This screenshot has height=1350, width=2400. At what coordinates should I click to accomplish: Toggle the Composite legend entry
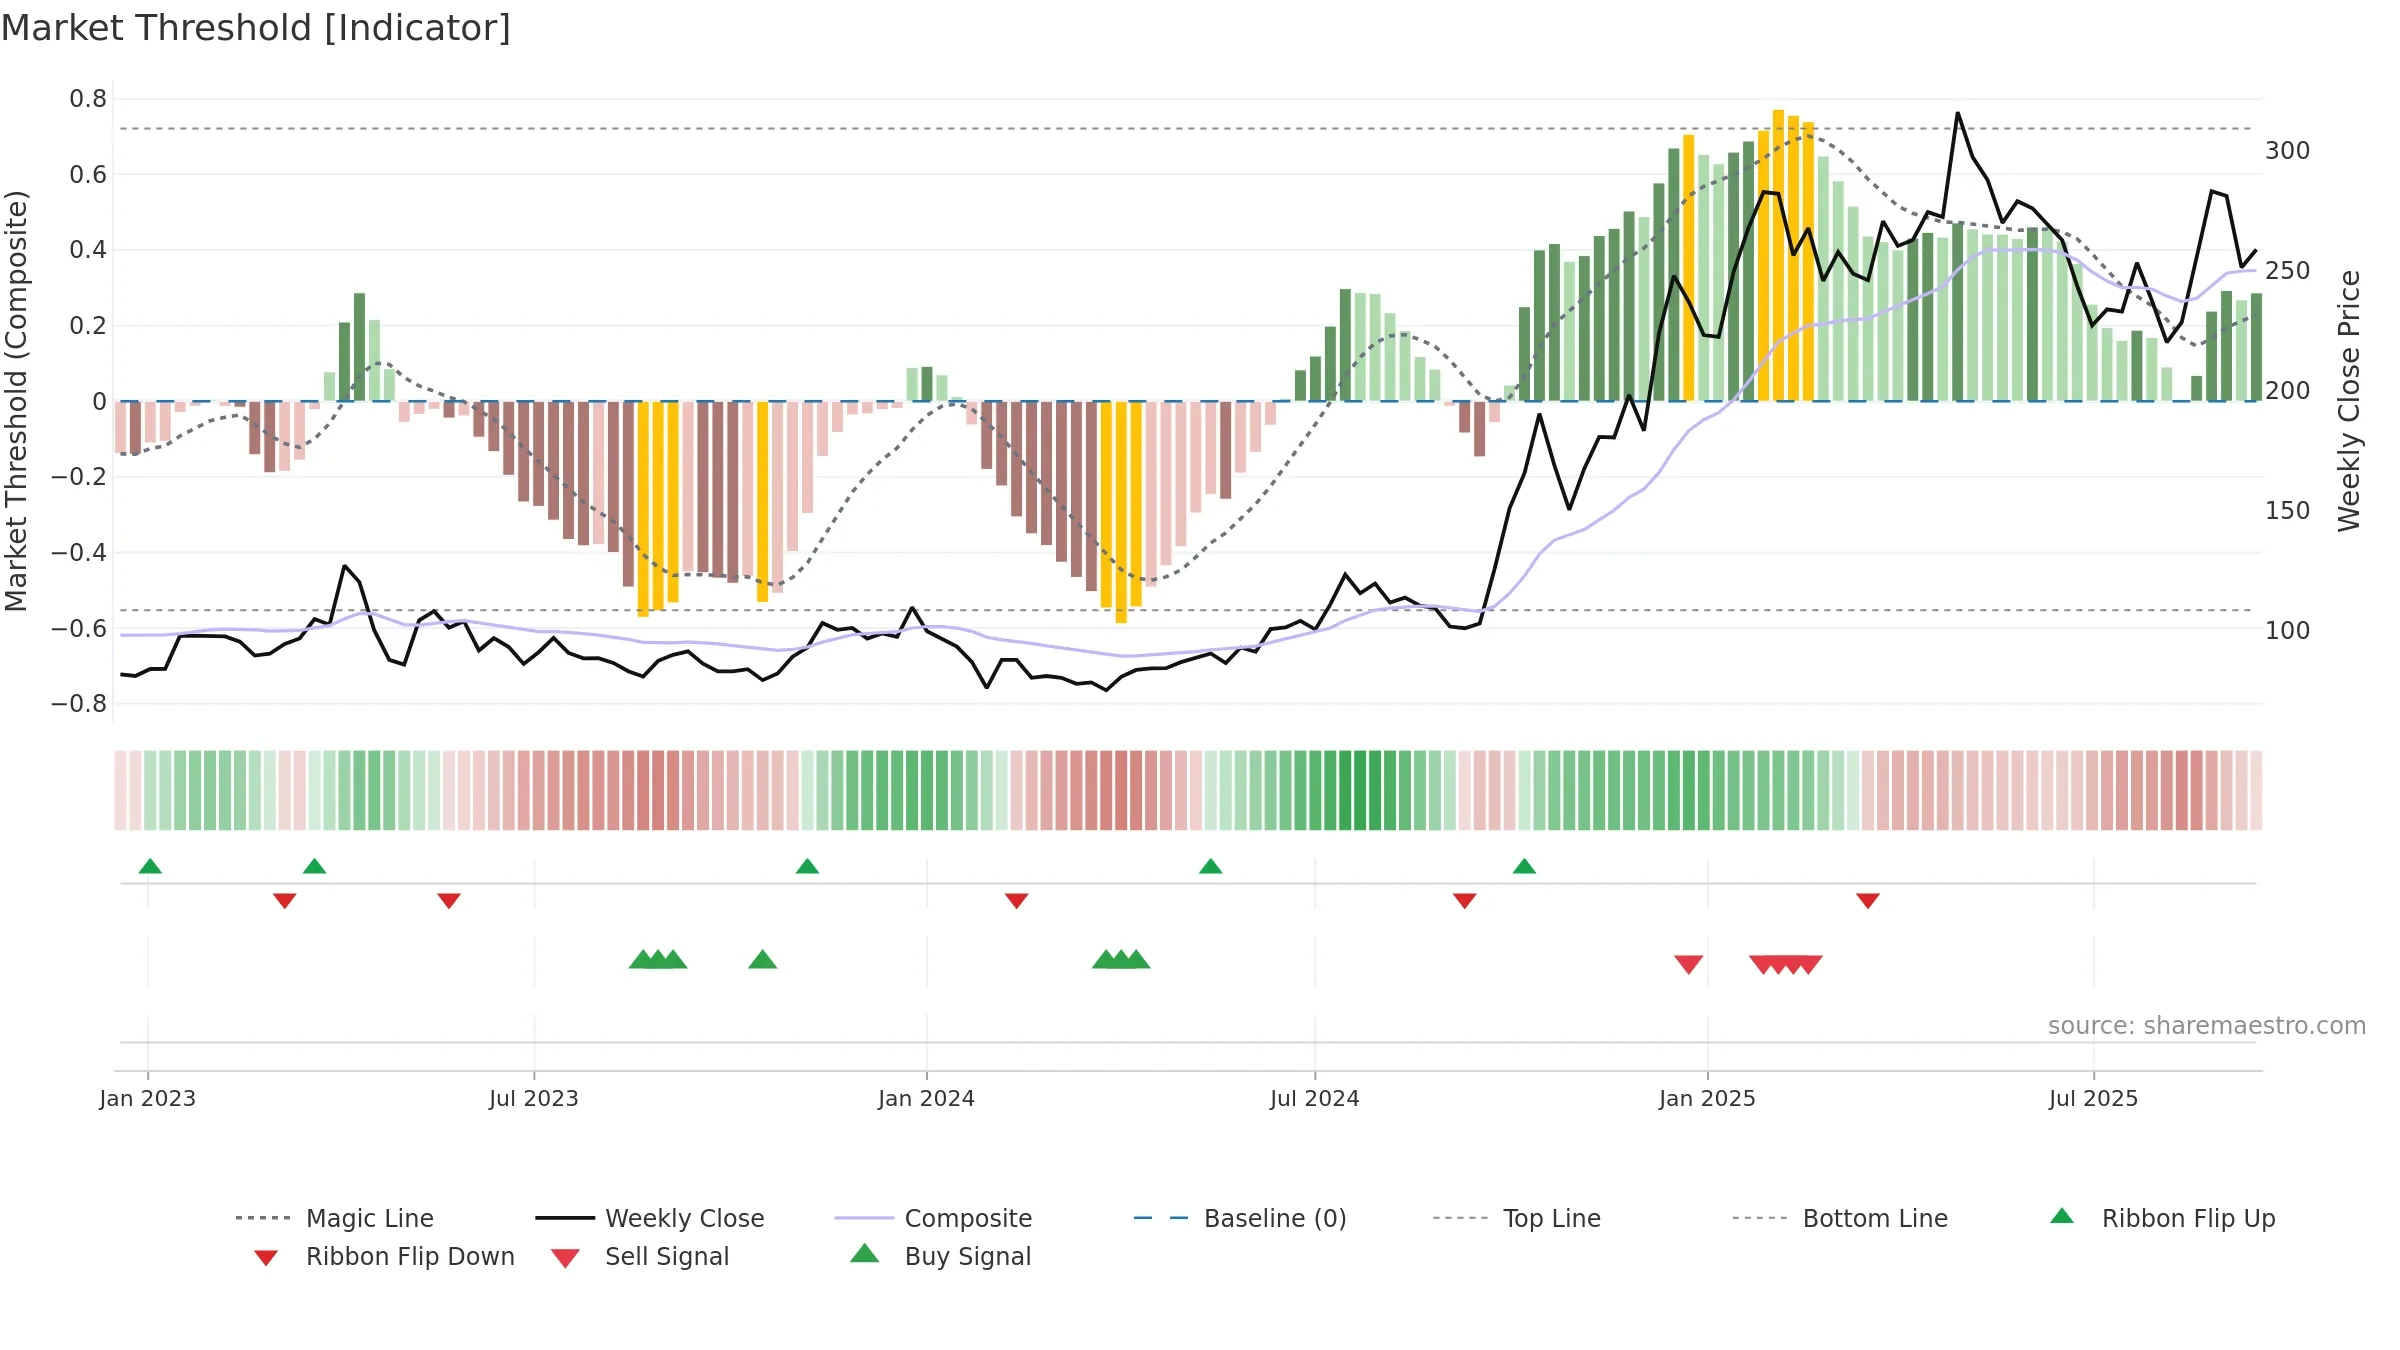[x=933, y=1218]
